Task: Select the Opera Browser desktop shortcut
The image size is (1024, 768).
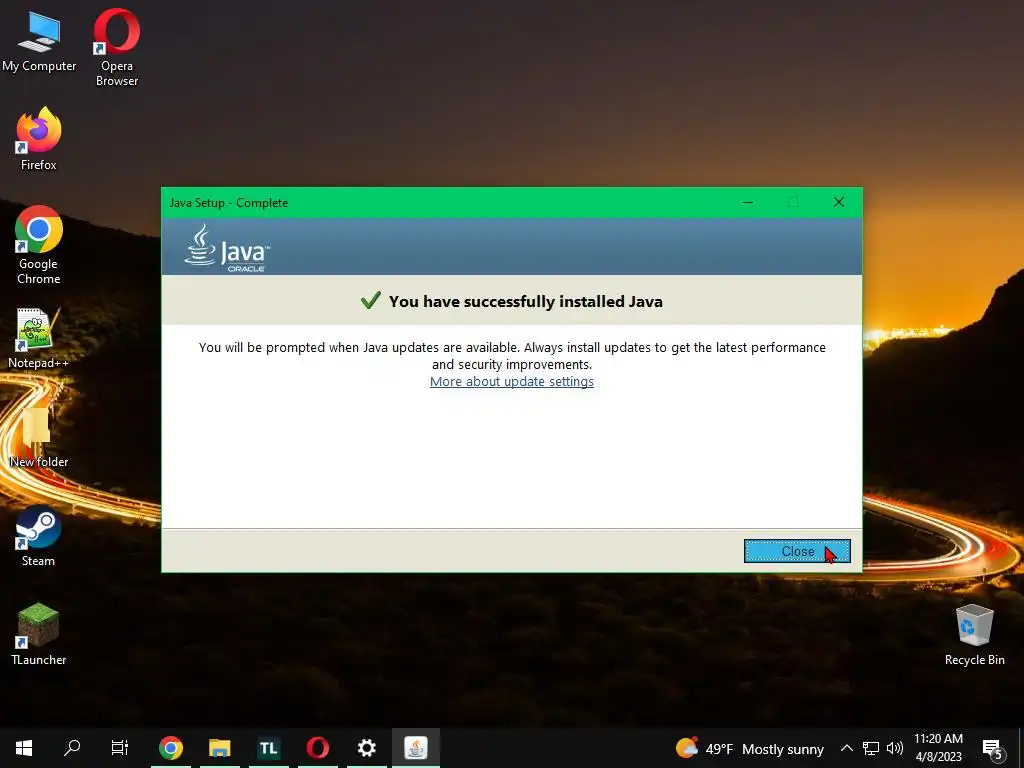Action: (x=117, y=47)
